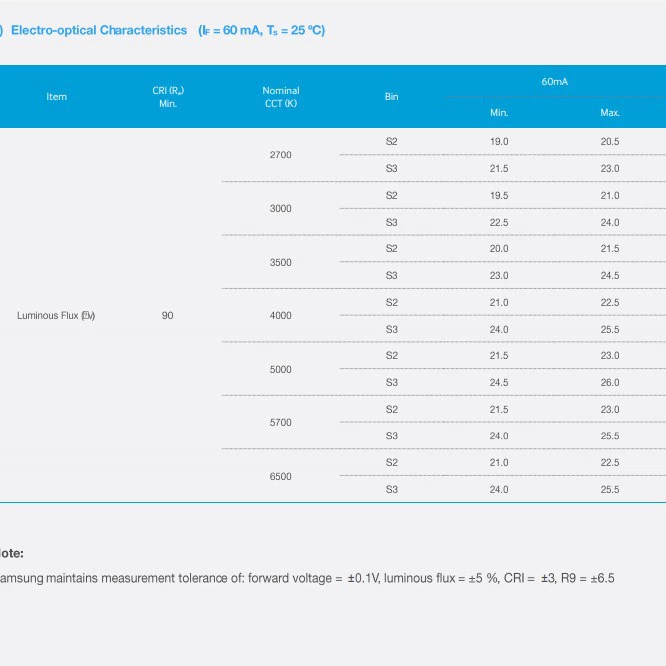This screenshot has width=666, height=666.
Task: Click the Min value '21.5' for 5700 K S2
Action: 499,409
